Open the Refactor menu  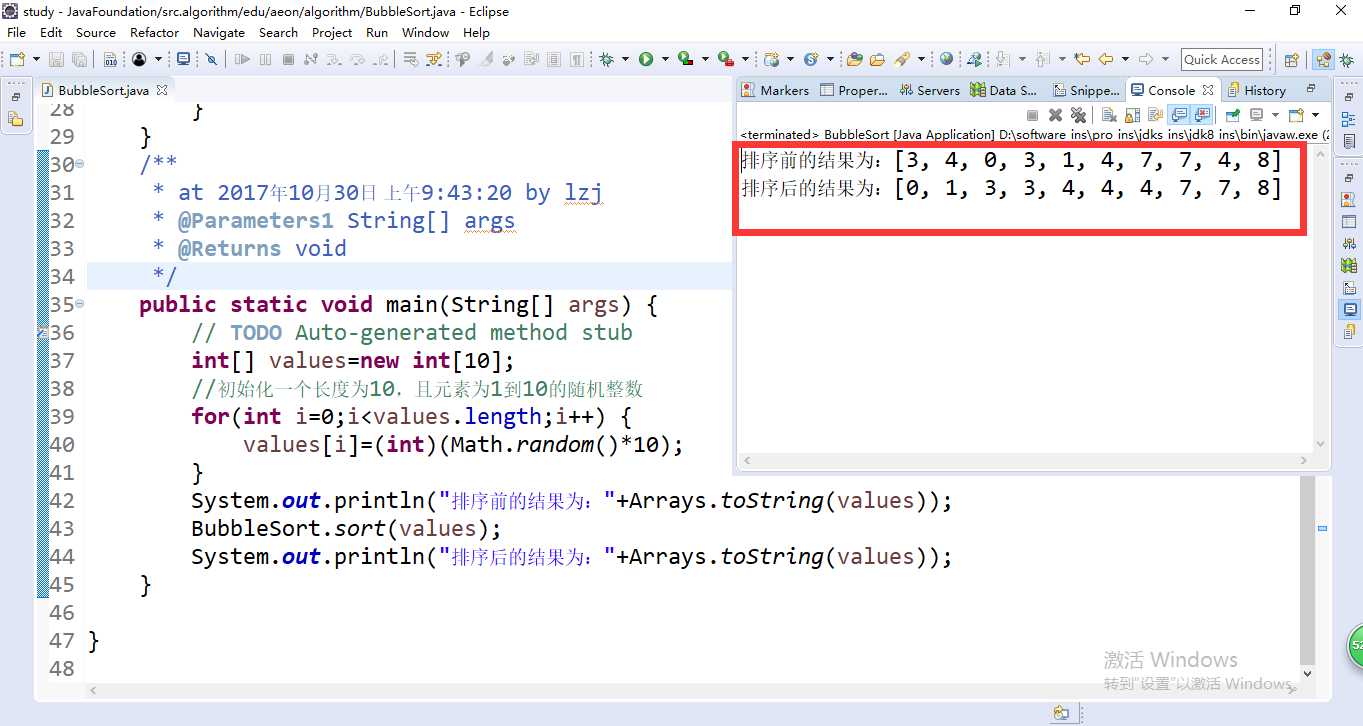click(154, 32)
